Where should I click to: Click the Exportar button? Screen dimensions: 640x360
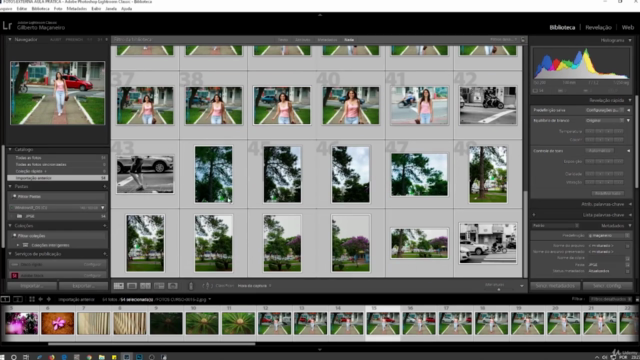[x=83, y=286]
